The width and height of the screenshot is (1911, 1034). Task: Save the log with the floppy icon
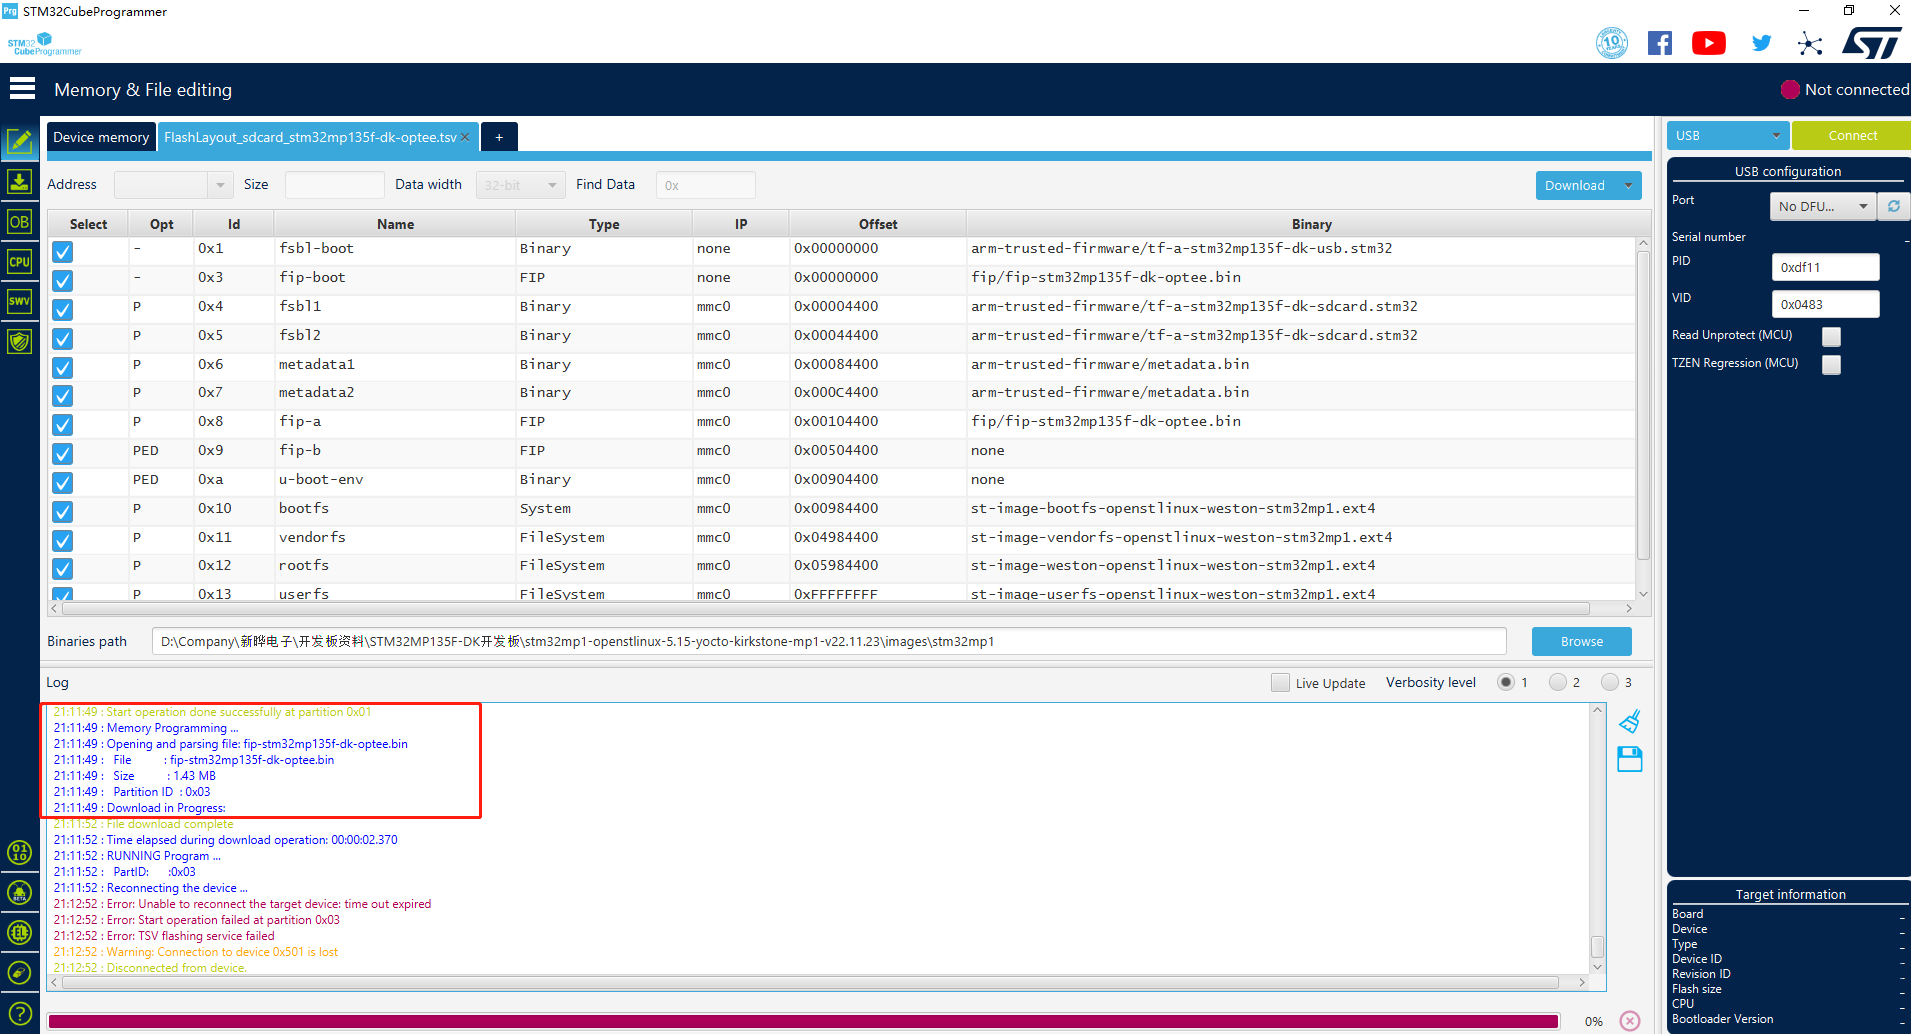tap(1630, 759)
